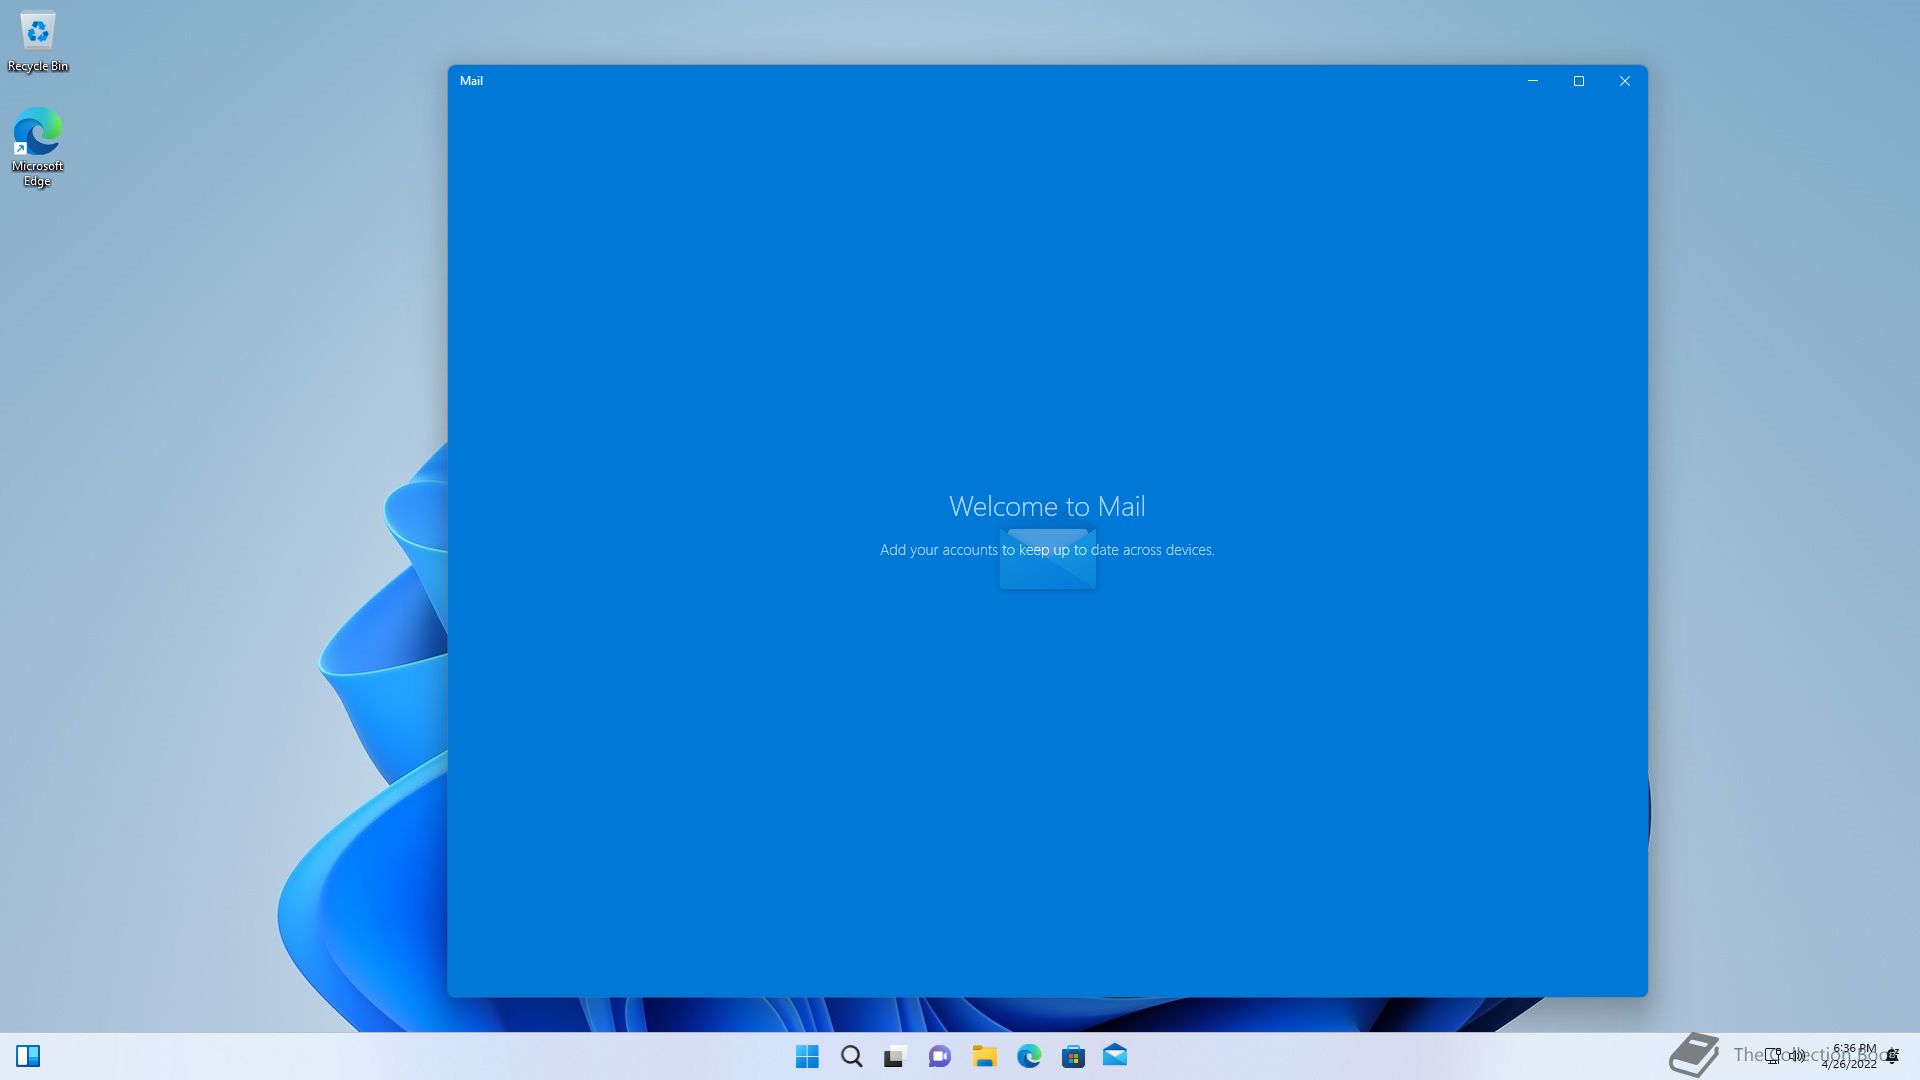Open the Widgets panel on the taskbar
1920x1080 pixels.
pyautogui.click(x=28, y=1056)
